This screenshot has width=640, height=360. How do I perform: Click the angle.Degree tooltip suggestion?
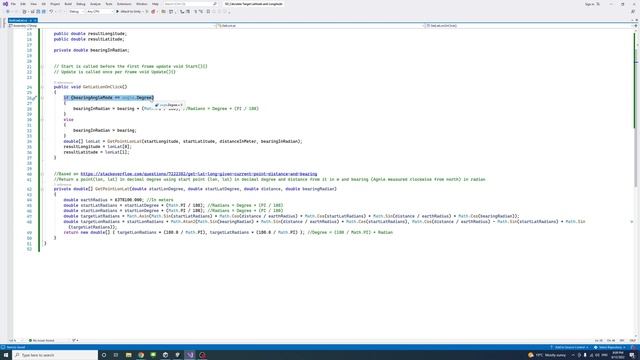169,105
